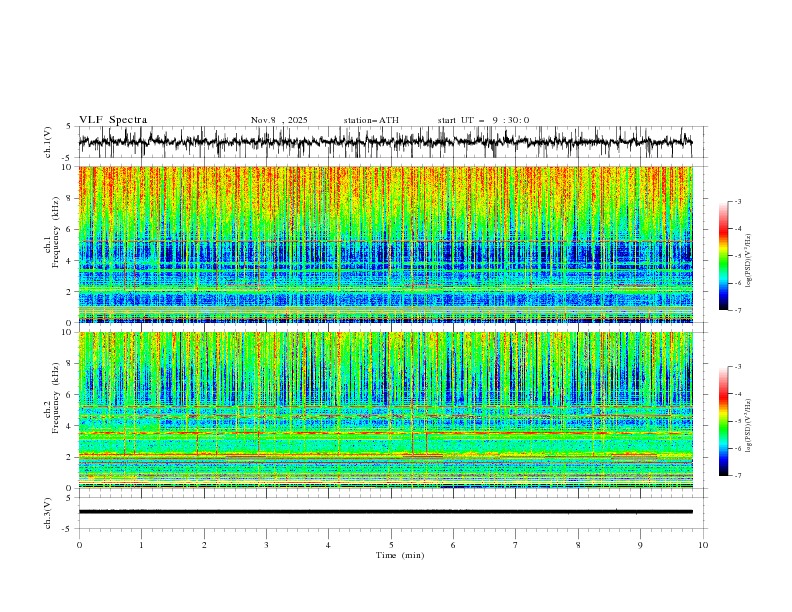
Task: Click the 5 minute tick on the time axis
Action: pyautogui.click(x=391, y=545)
